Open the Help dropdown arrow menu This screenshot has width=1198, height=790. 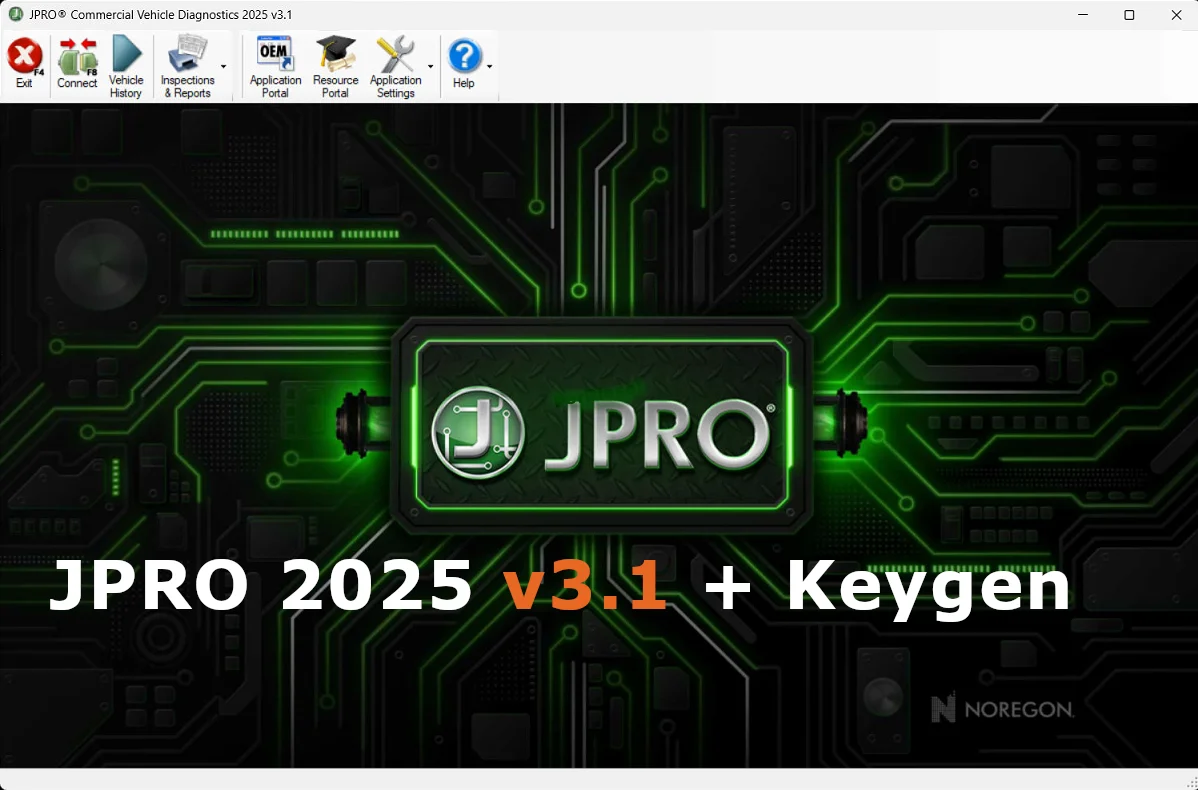tap(488, 66)
